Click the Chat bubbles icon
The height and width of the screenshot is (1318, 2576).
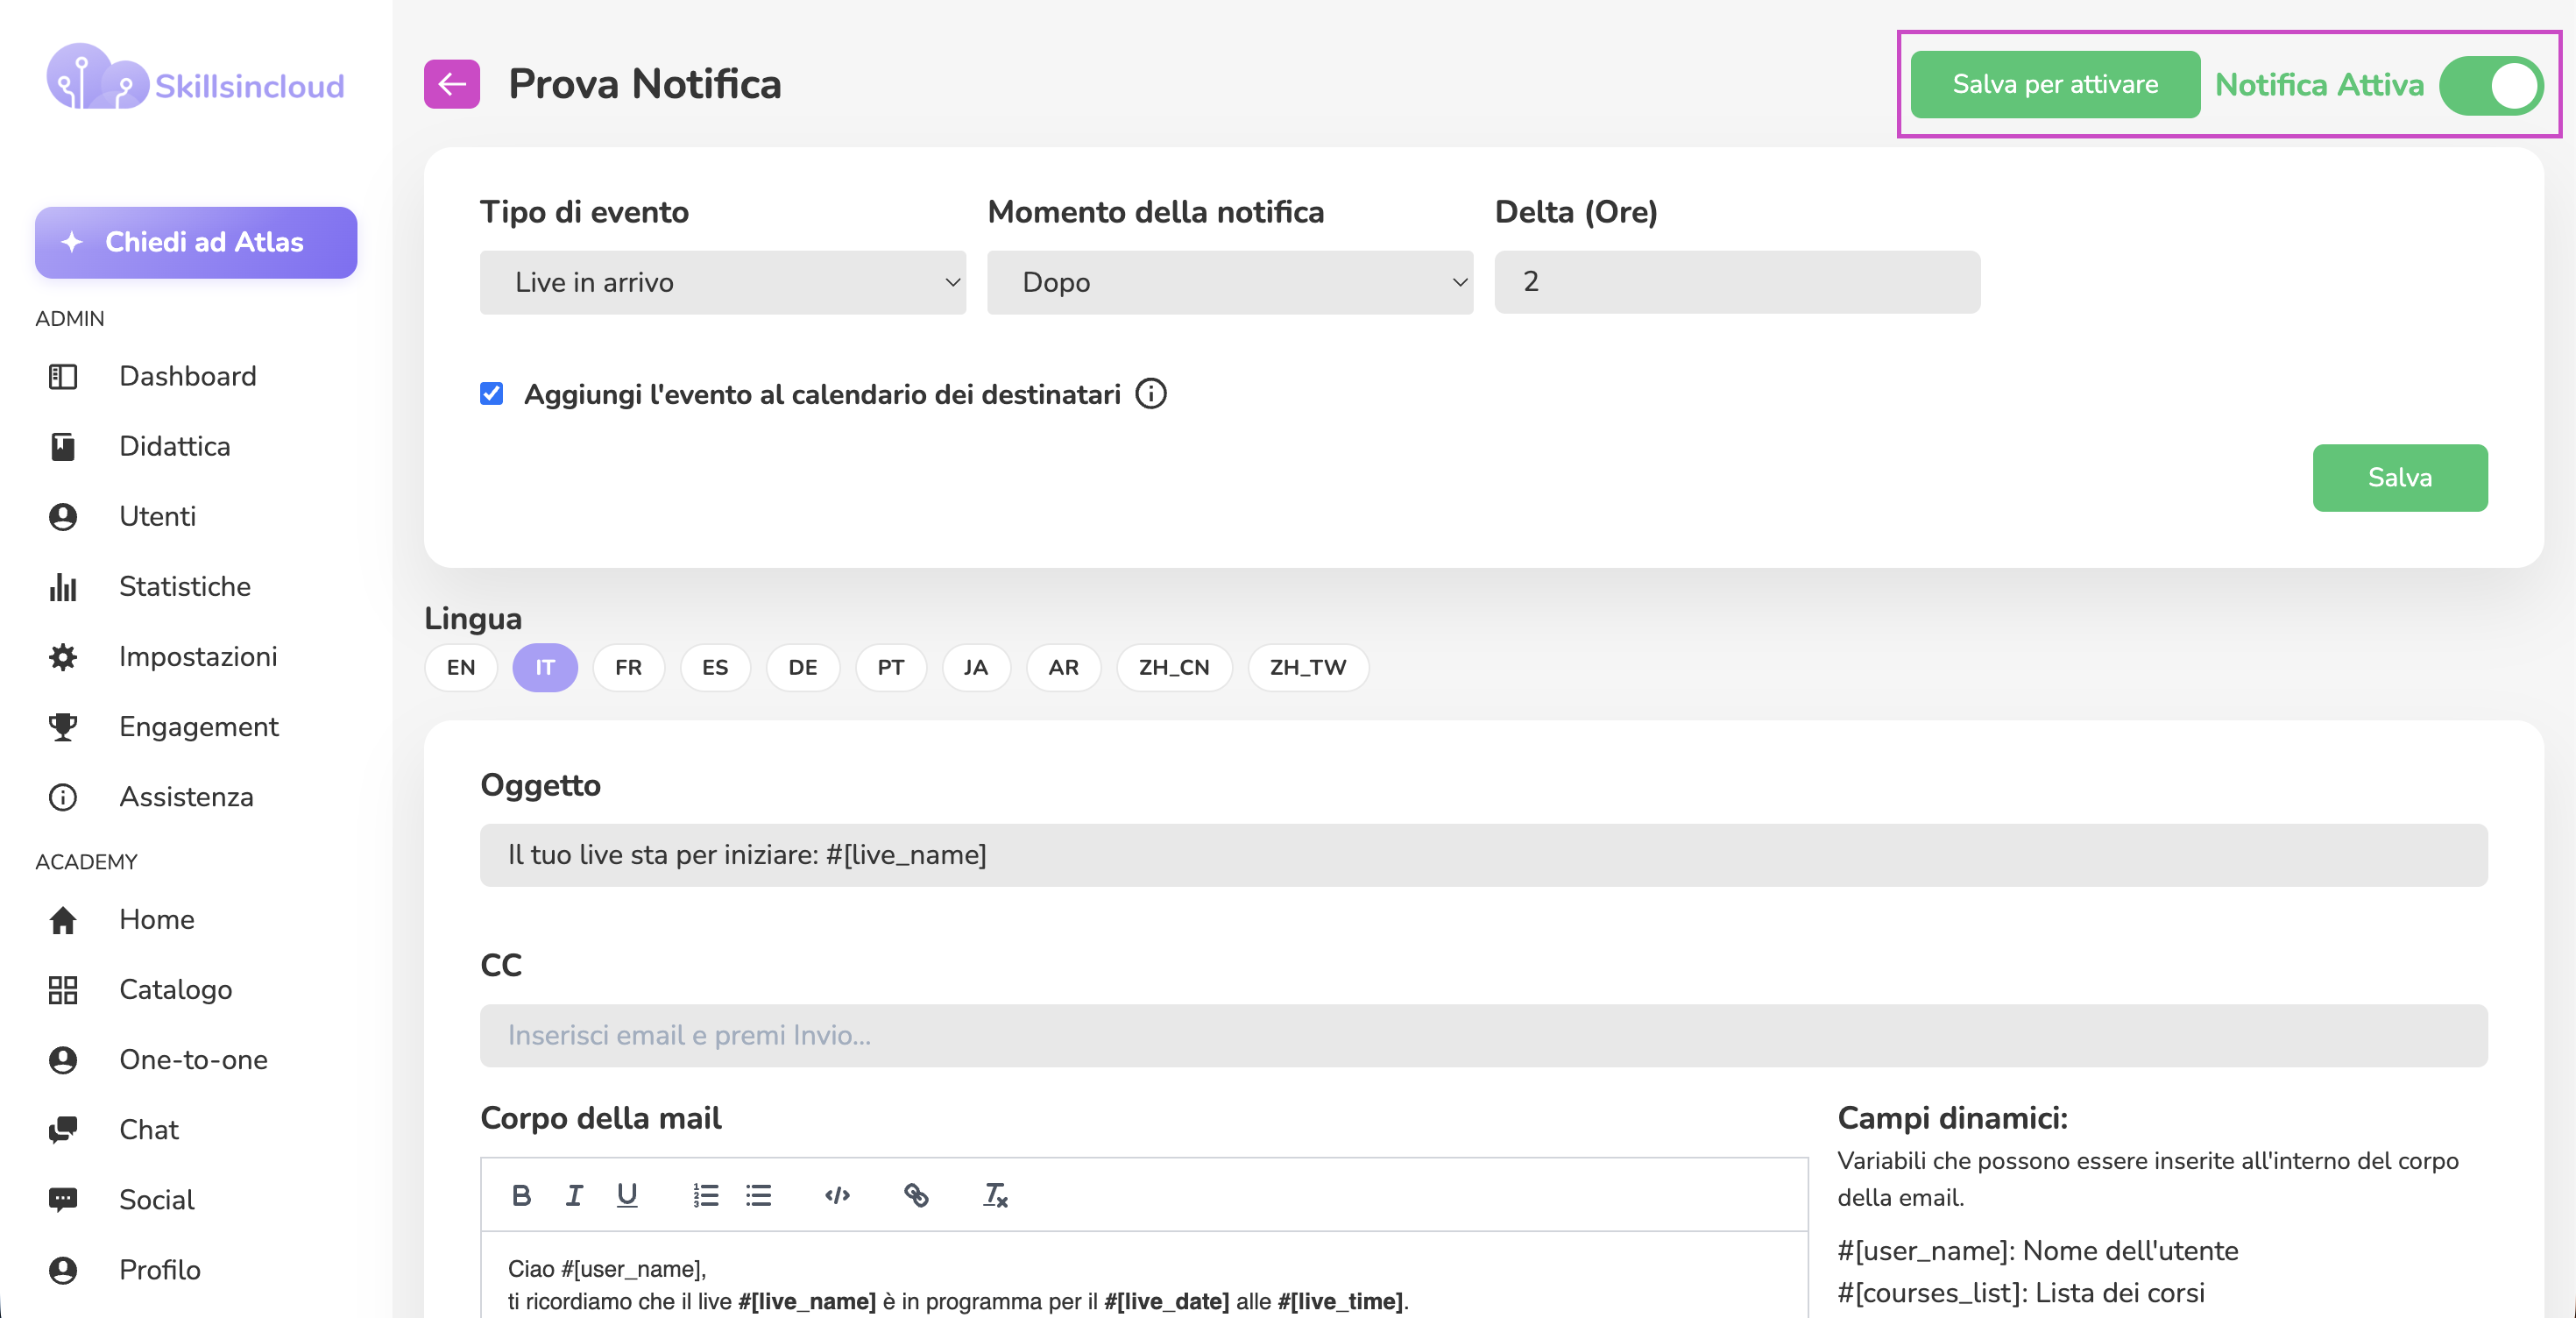click(63, 1130)
